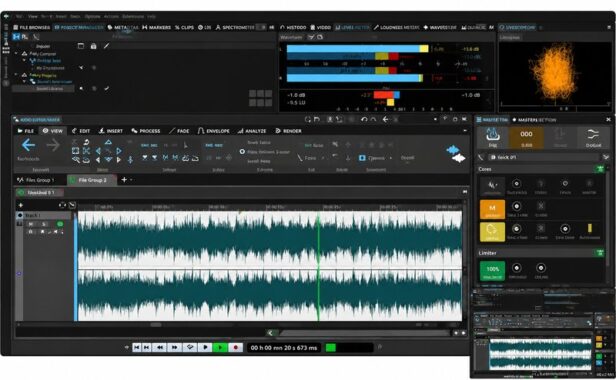This screenshot has width=616, height=380.
Task: Open the preset field in Master Section
Action: click(544, 157)
